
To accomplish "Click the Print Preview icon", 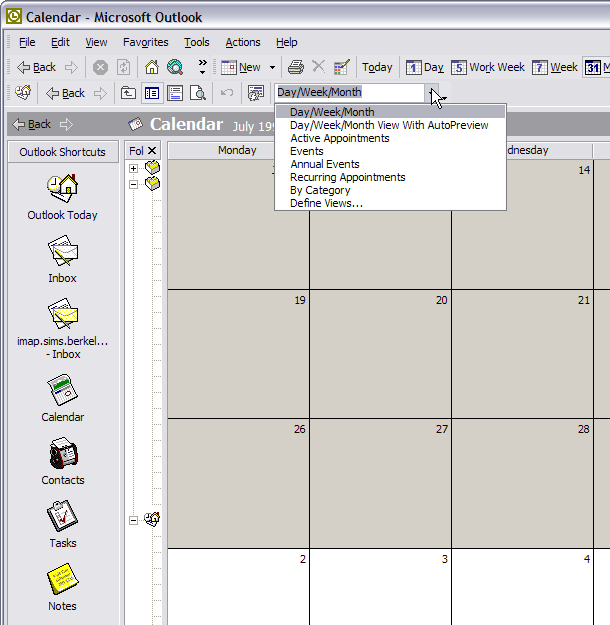I will 198,93.
